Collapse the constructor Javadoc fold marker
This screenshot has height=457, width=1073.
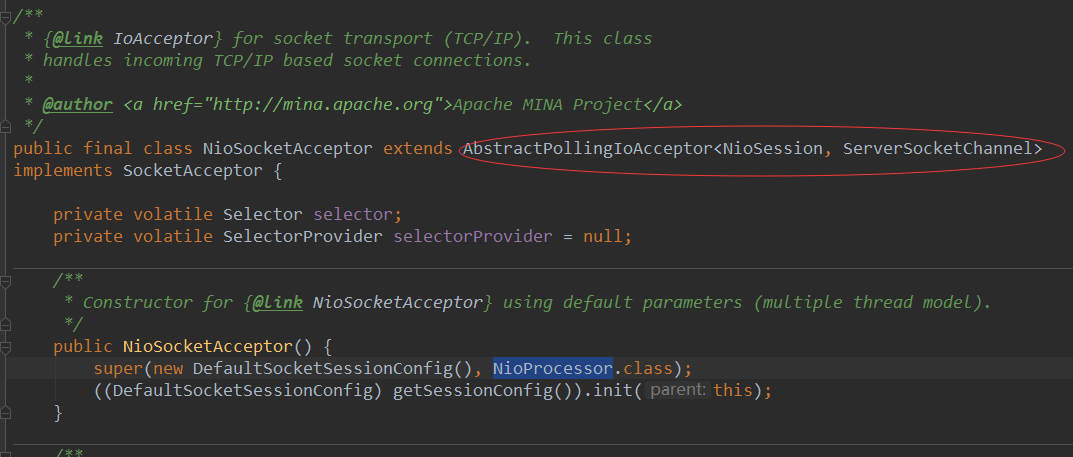[x=5, y=280]
